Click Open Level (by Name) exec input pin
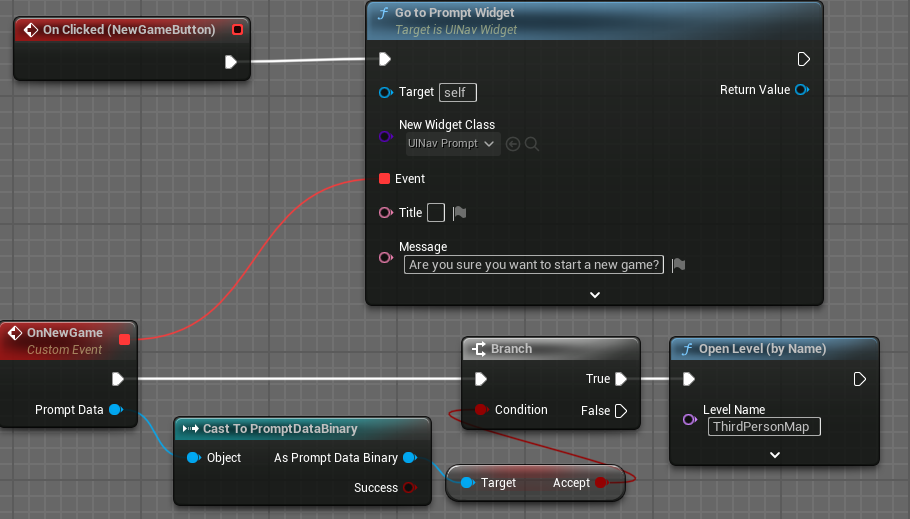 (x=689, y=379)
